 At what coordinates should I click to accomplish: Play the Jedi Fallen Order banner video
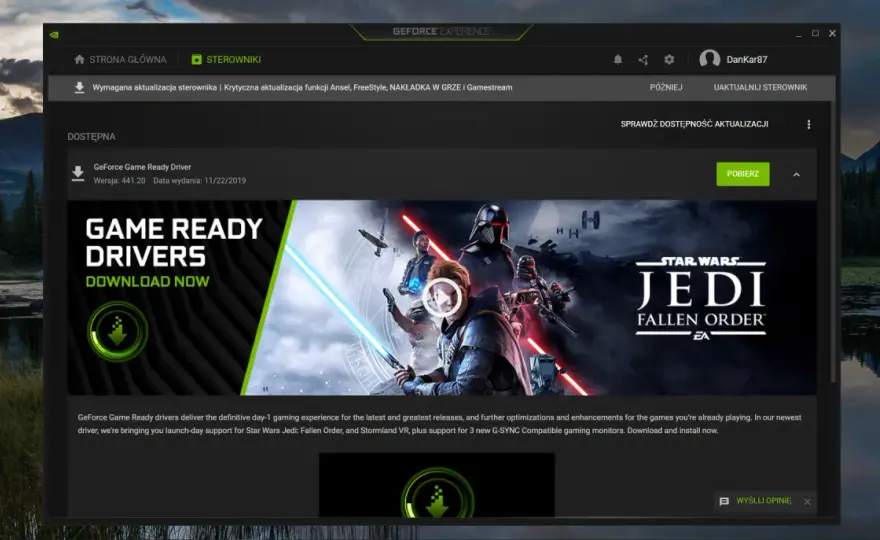442,298
